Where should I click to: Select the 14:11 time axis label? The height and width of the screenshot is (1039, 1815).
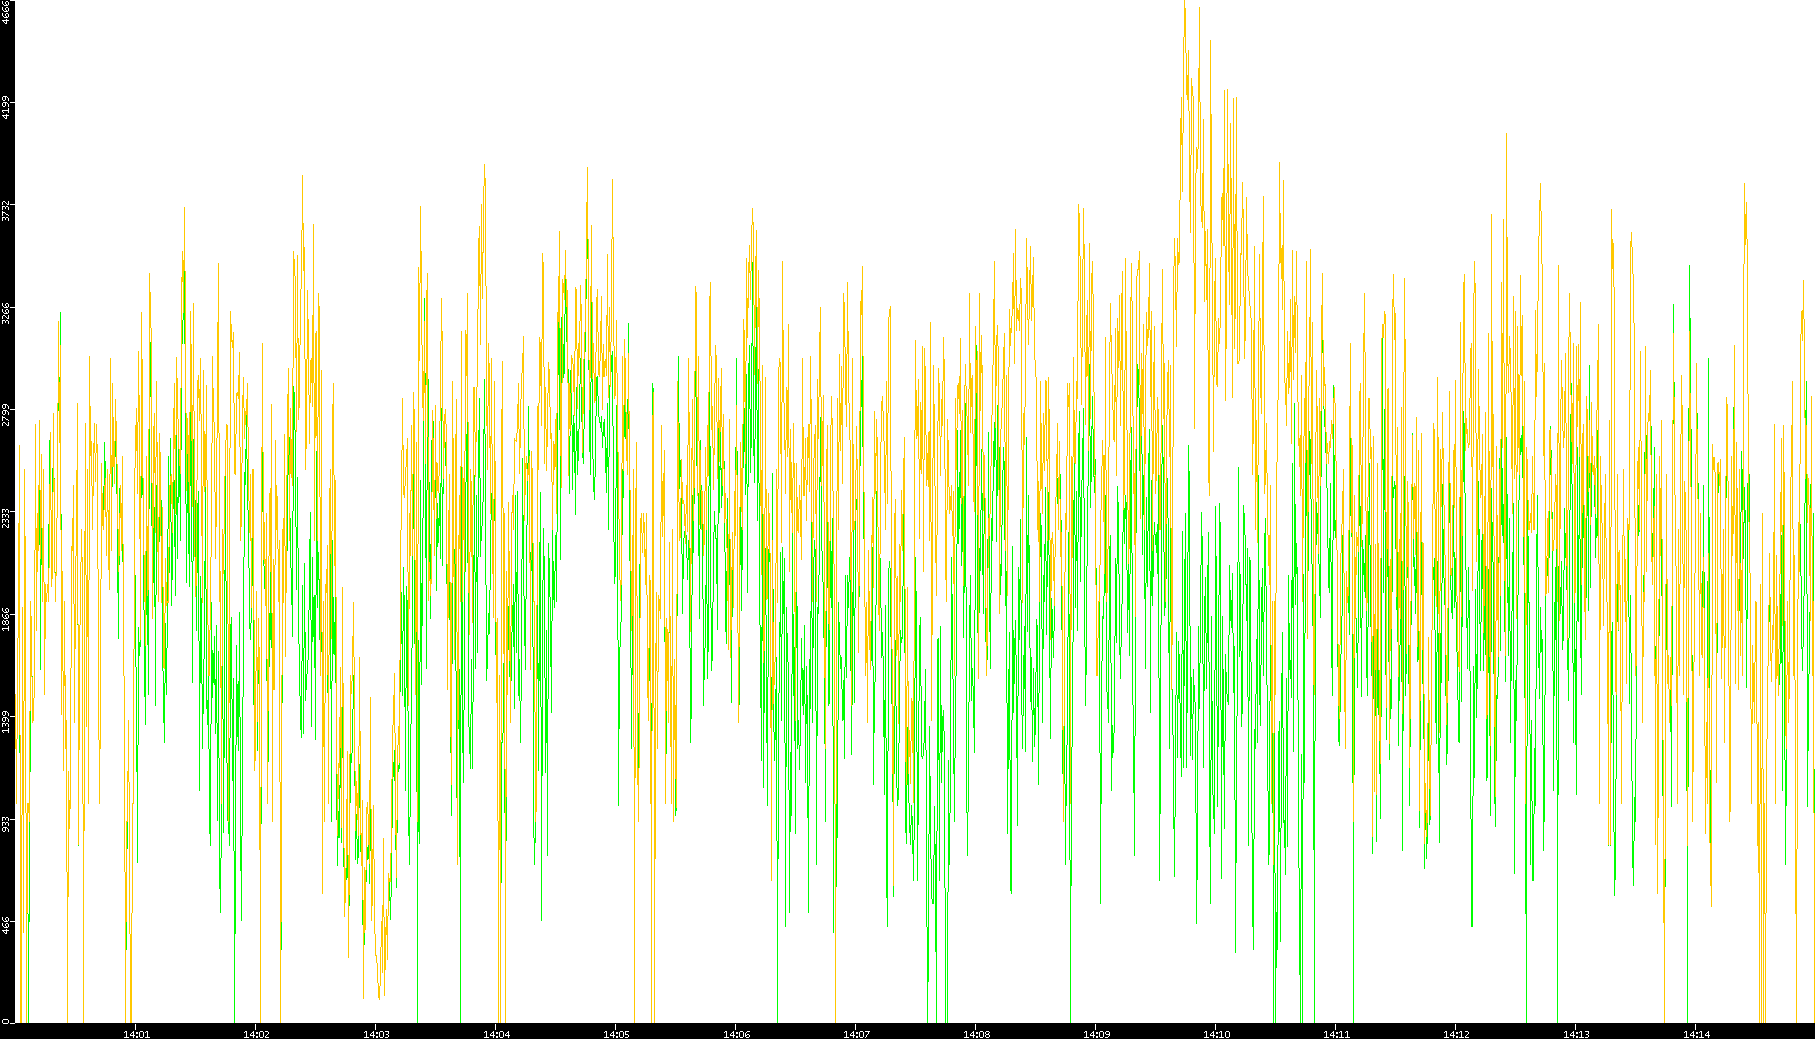pyautogui.click(x=1337, y=1034)
